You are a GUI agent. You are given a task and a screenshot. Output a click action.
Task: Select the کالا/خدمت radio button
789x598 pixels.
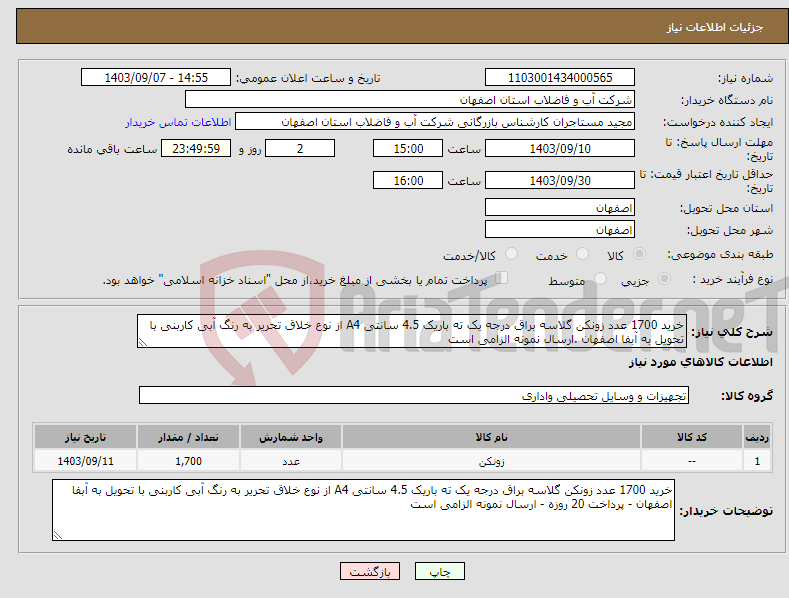[511, 254]
